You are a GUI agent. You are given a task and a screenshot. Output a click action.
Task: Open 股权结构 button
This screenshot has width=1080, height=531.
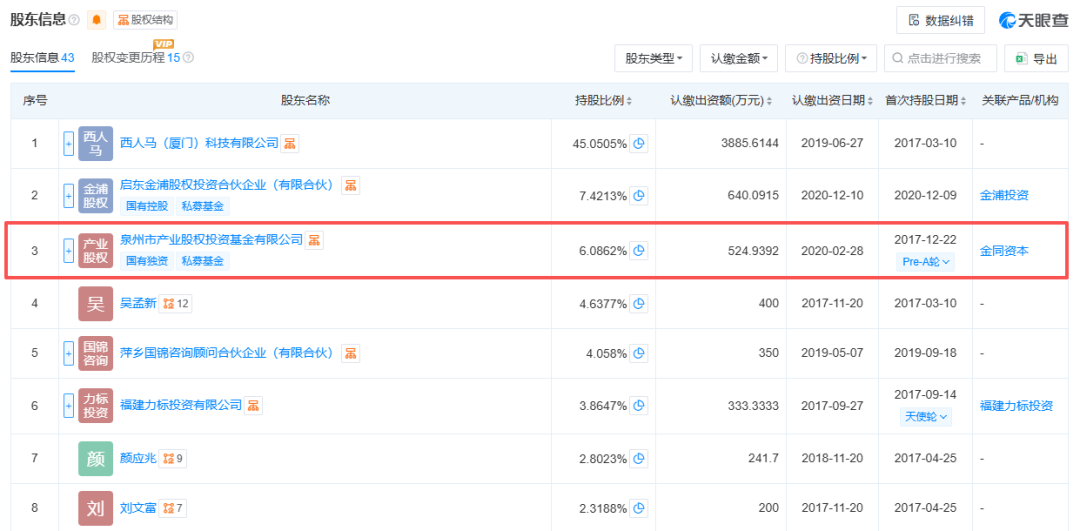point(145,20)
